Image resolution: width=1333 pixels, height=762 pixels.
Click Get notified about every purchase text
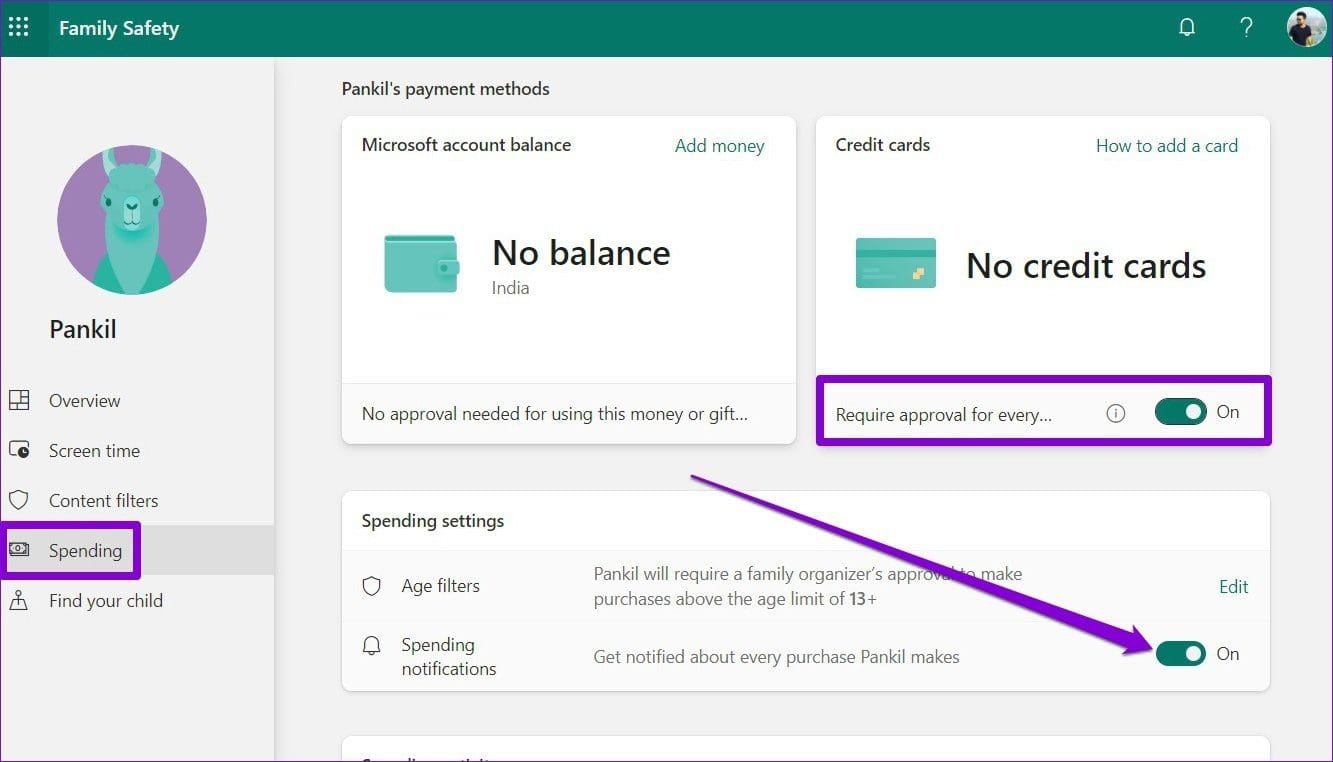776,657
